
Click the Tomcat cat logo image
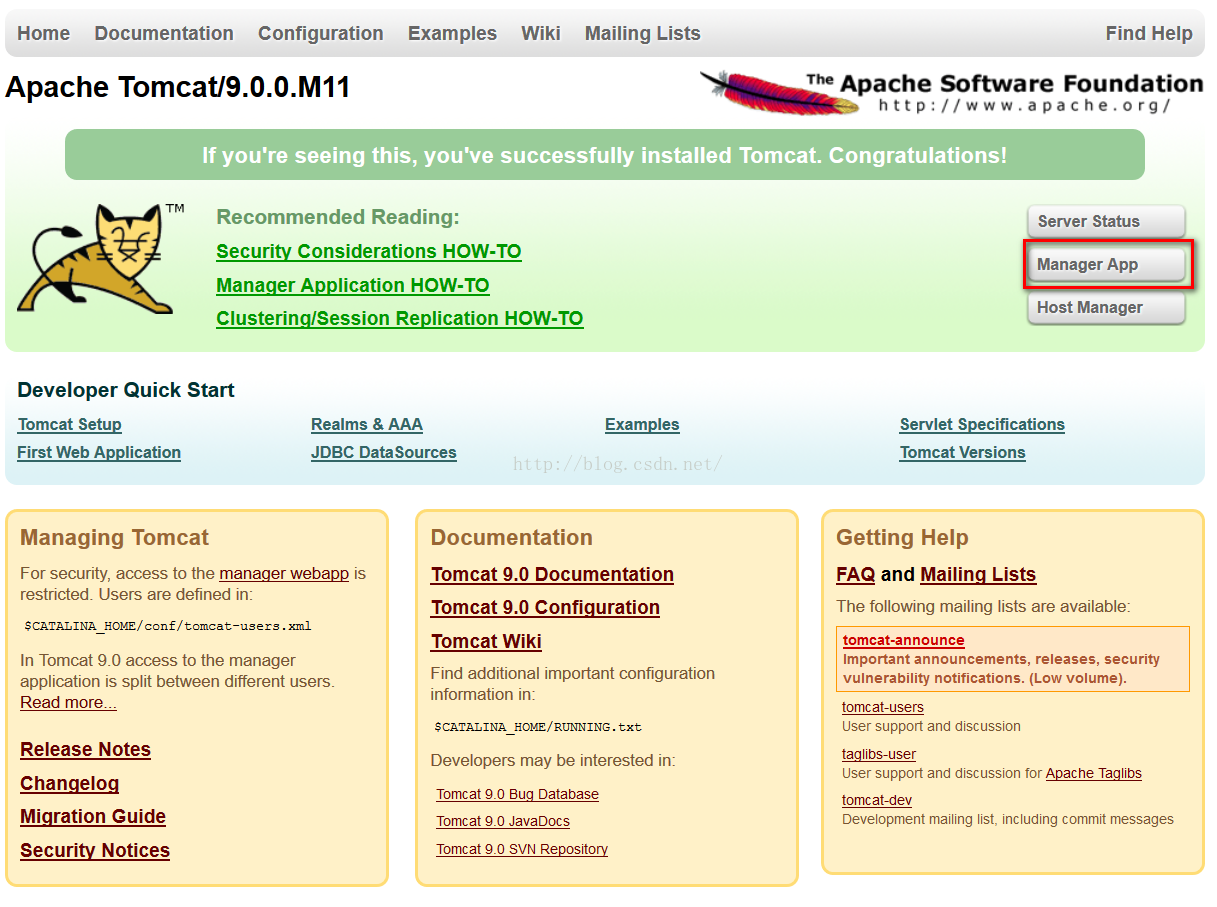click(101, 258)
